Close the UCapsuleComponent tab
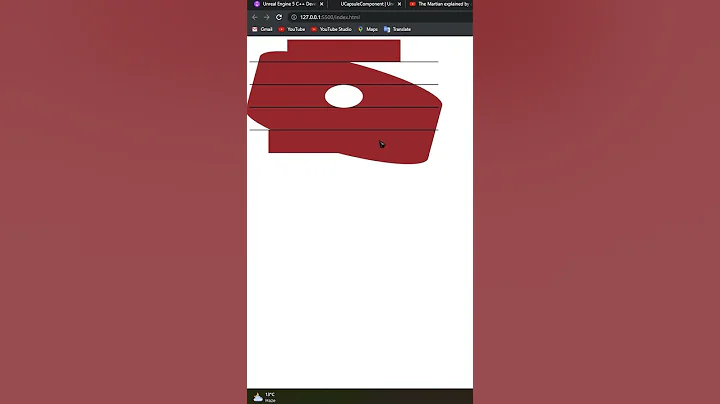Viewport: 720px width, 404px height. click(399, 4)
